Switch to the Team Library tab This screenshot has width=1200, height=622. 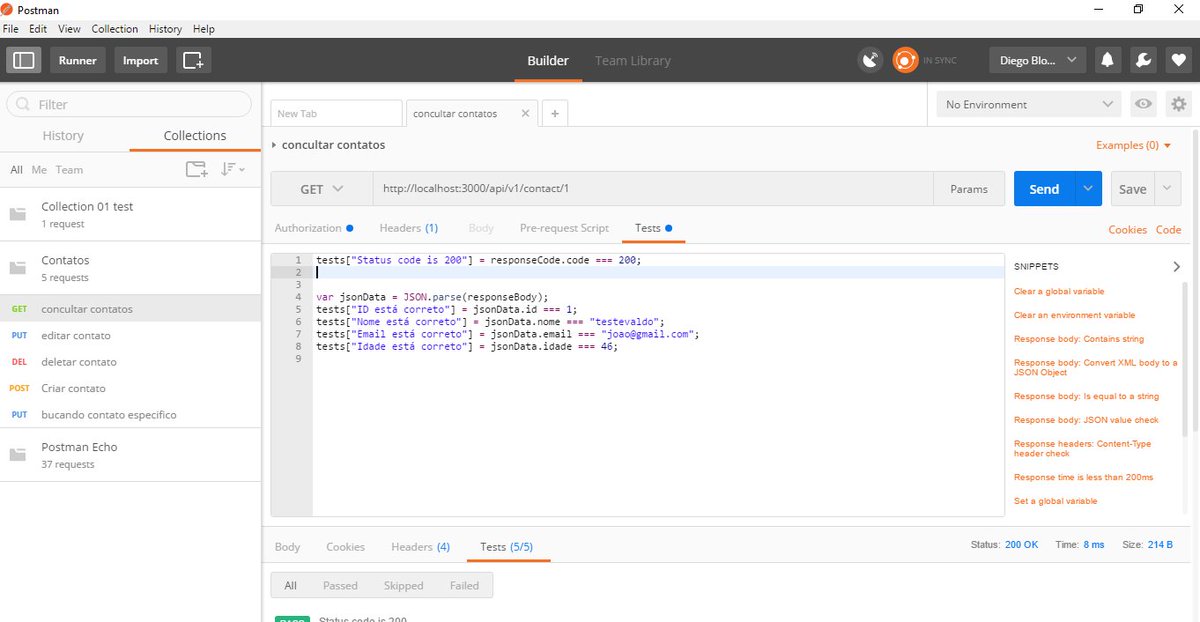click(633, 60)
